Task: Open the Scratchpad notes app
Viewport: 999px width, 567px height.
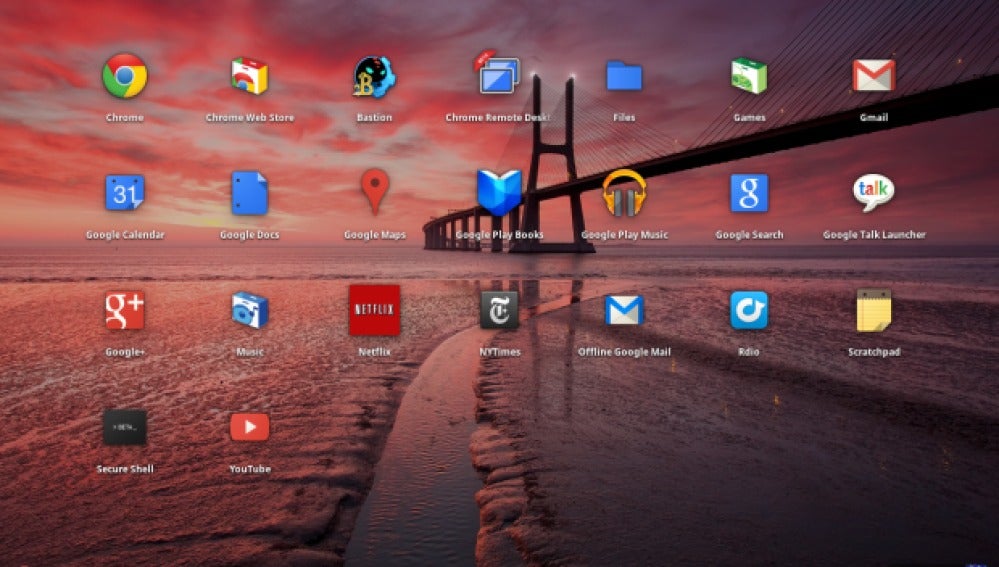Action: (873, 310)
